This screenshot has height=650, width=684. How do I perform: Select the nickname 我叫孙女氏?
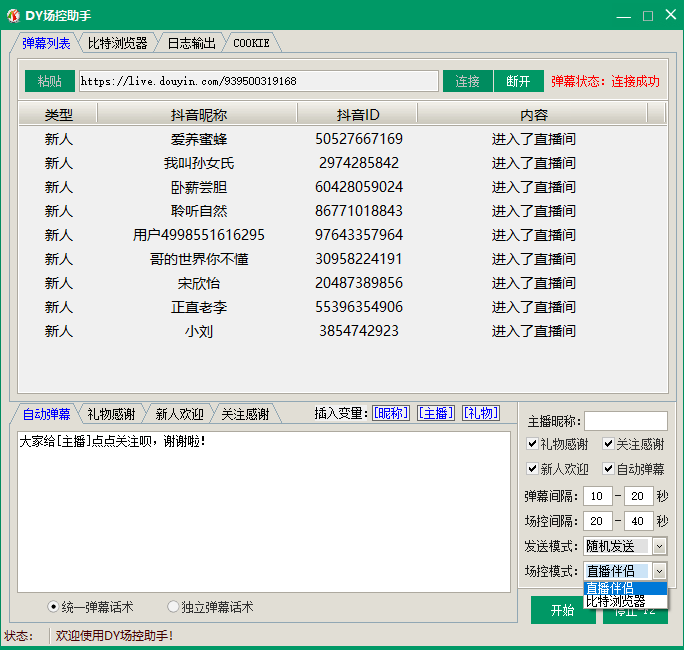pos(198,163)
